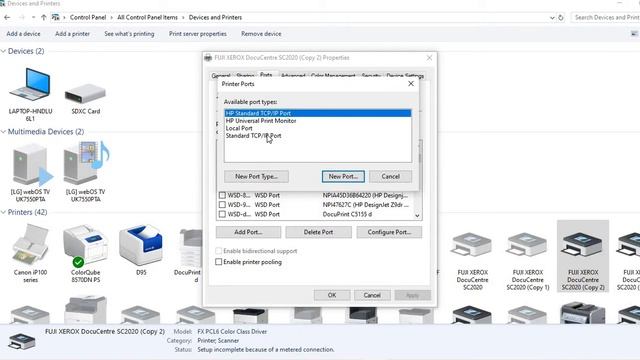Enable printer pooling checkbox
This screenshot has height=360, width=640.
[x=218, y=262]
